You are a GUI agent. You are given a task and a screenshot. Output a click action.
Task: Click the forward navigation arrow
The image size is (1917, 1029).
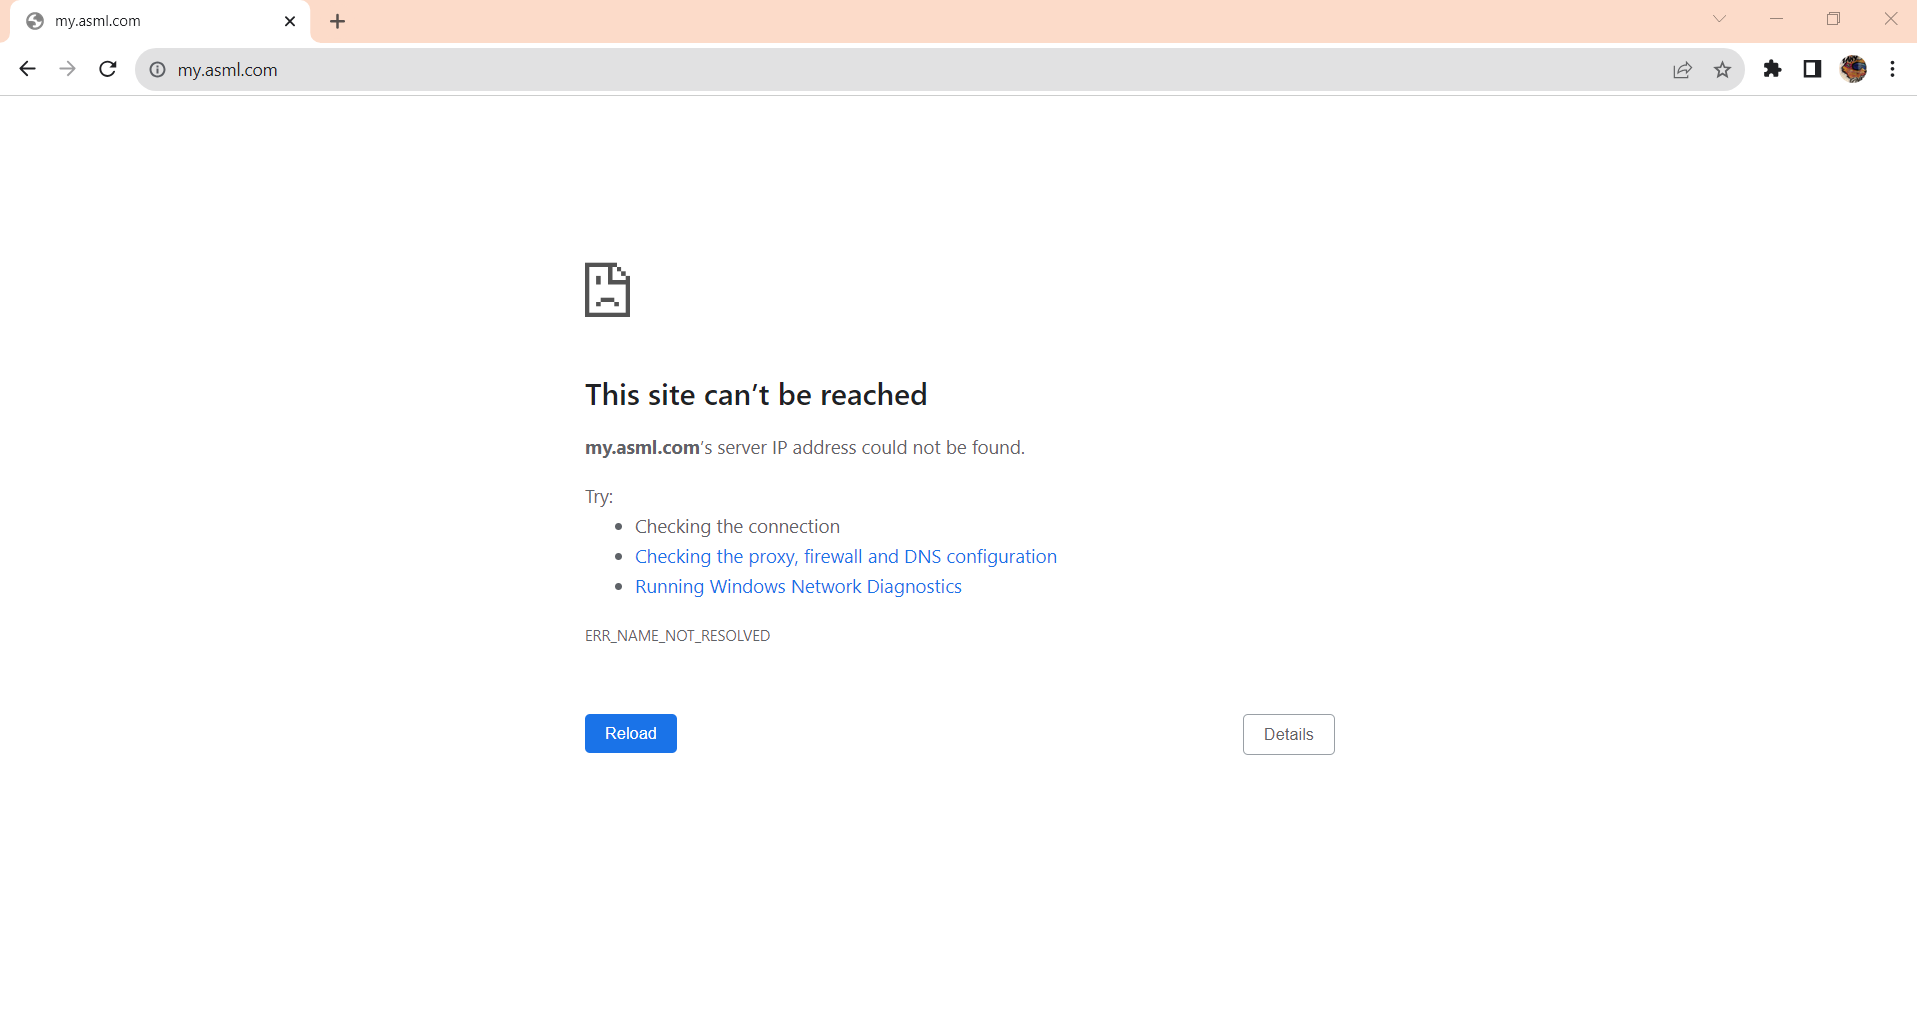click(67, 69)
